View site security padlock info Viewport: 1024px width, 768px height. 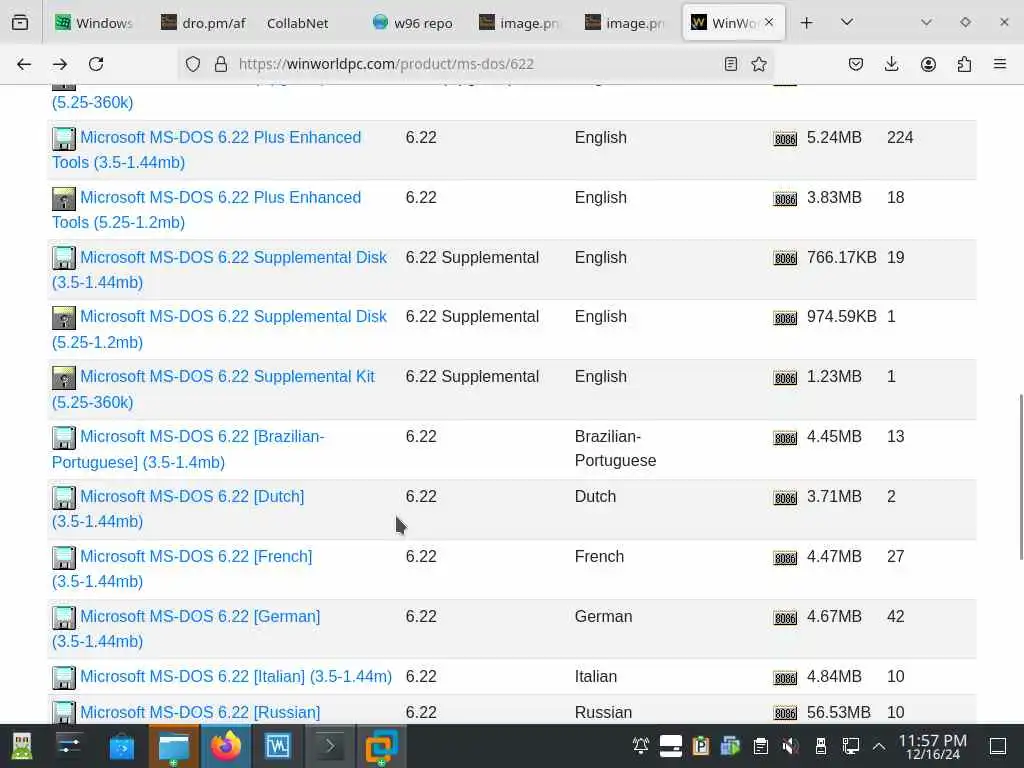tap(221, 64)
